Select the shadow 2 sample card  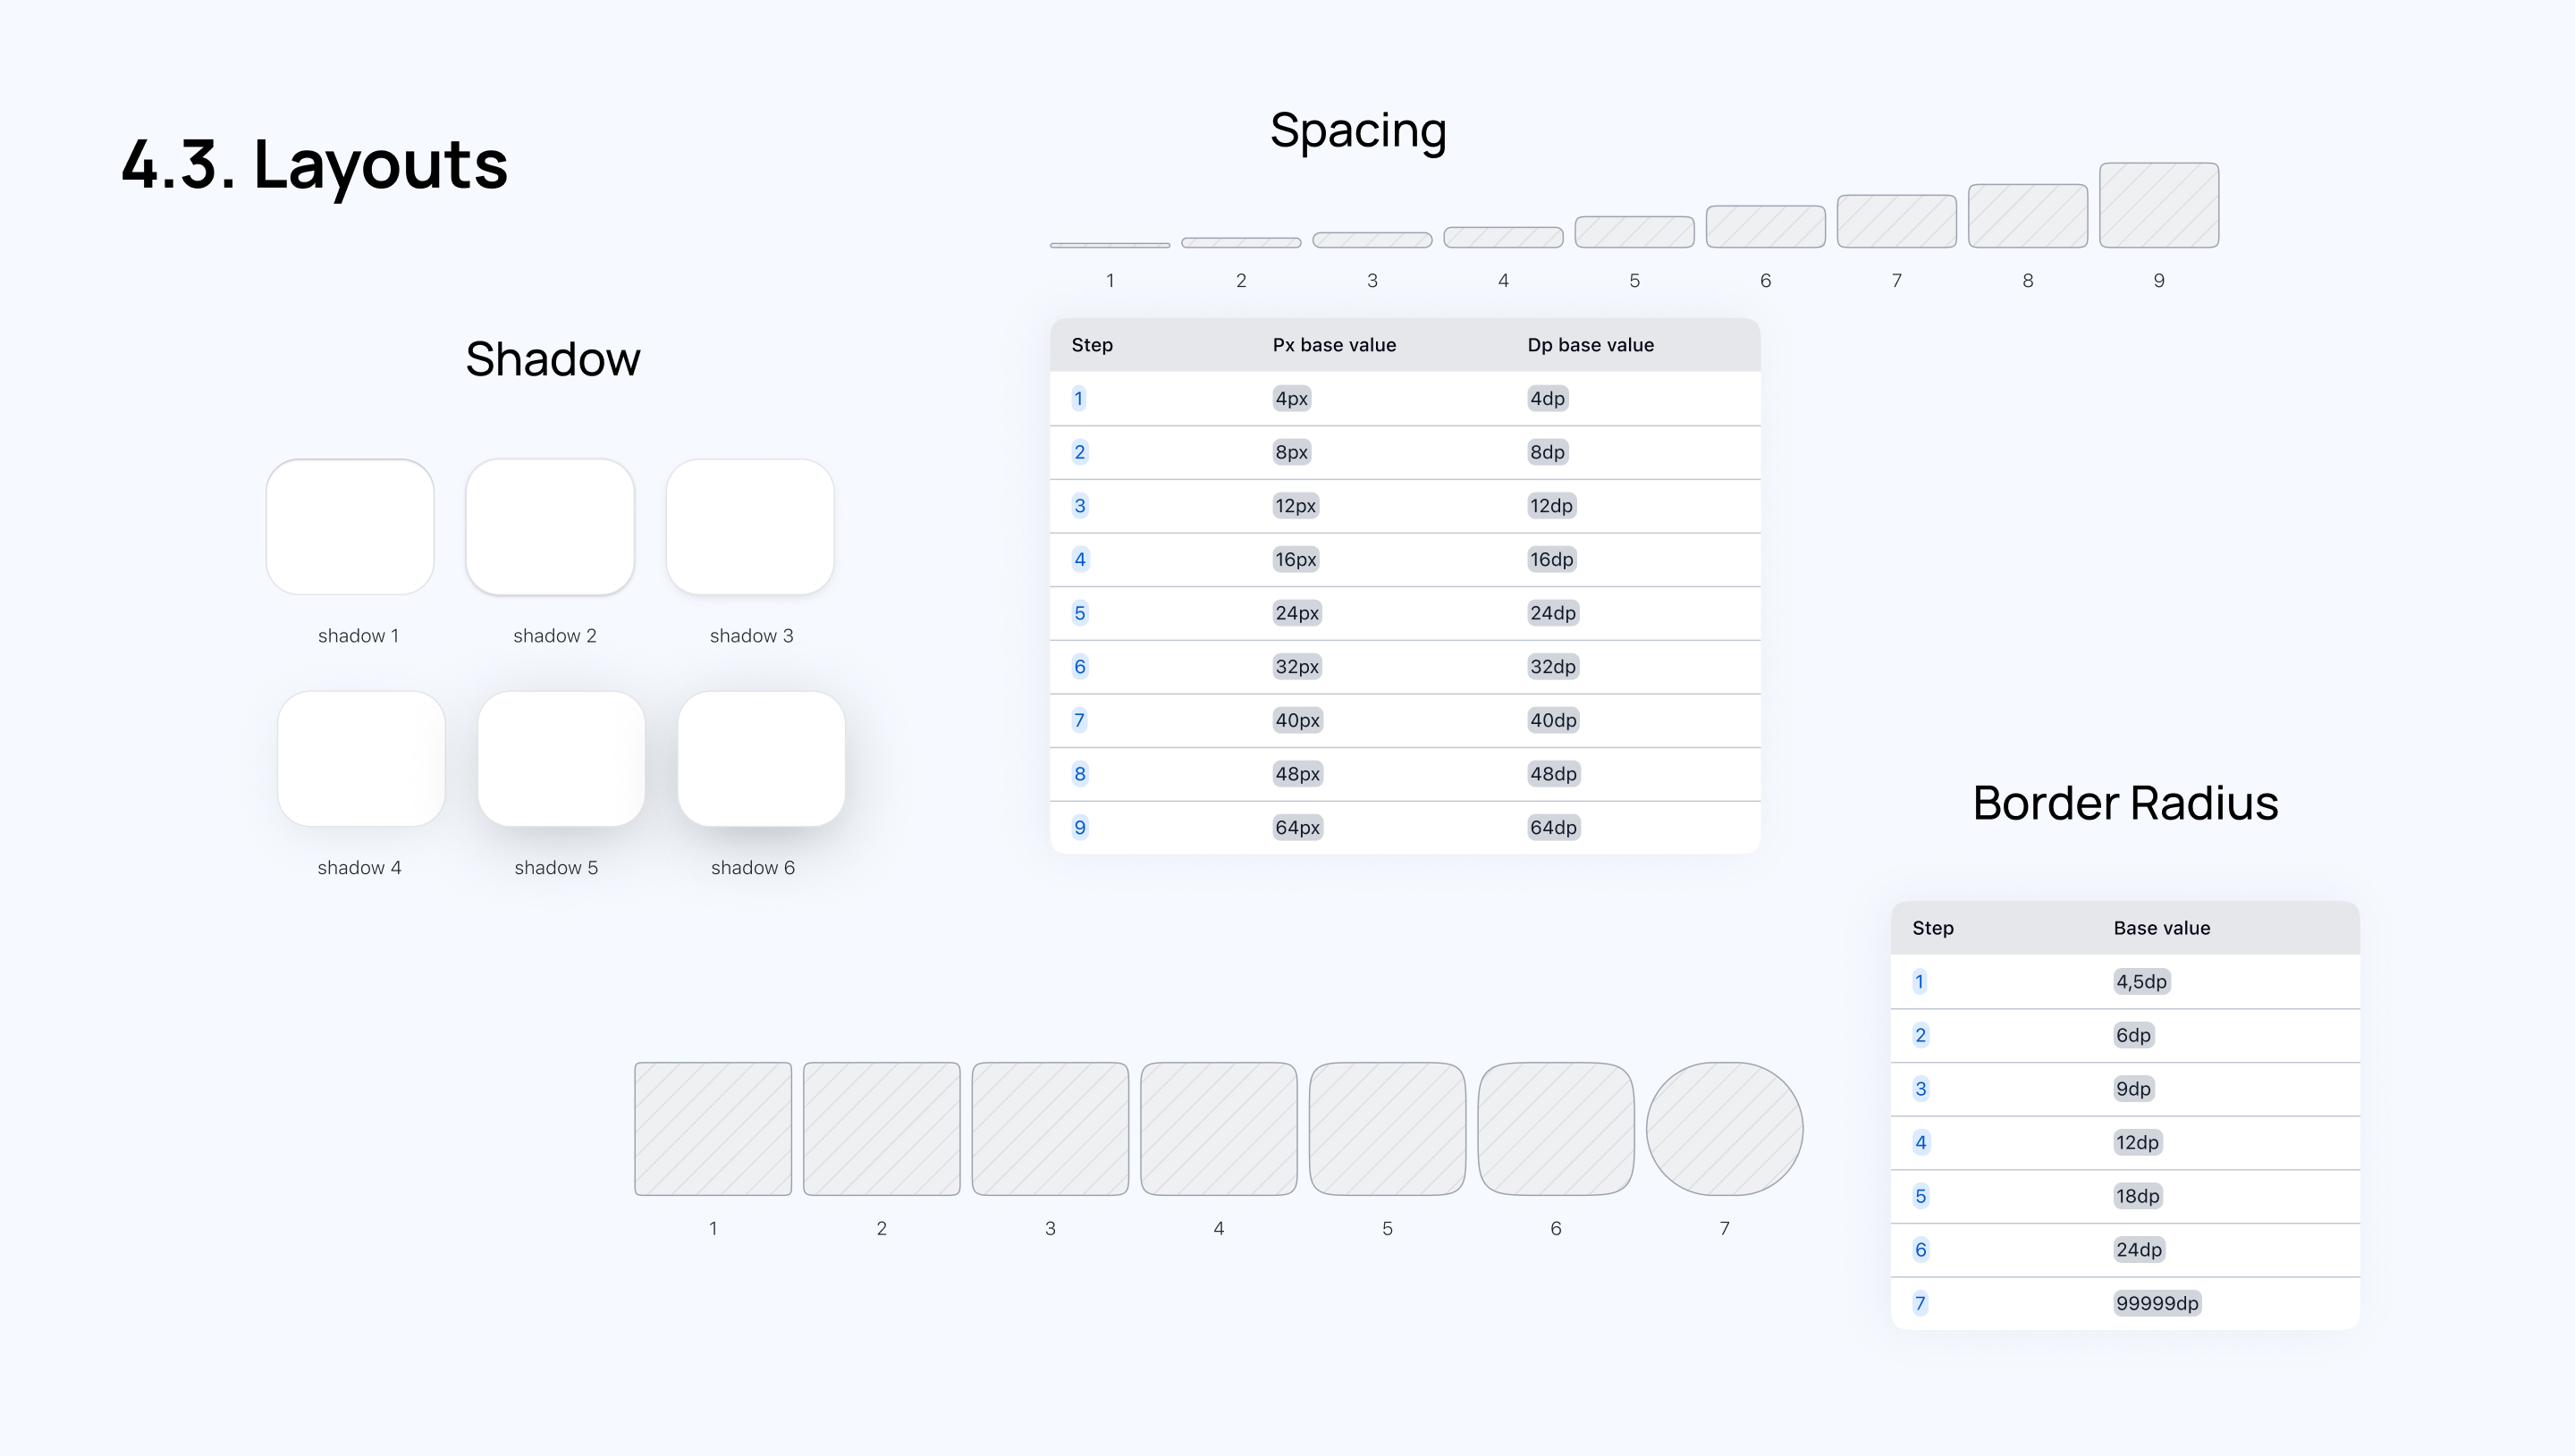[550, 527]
